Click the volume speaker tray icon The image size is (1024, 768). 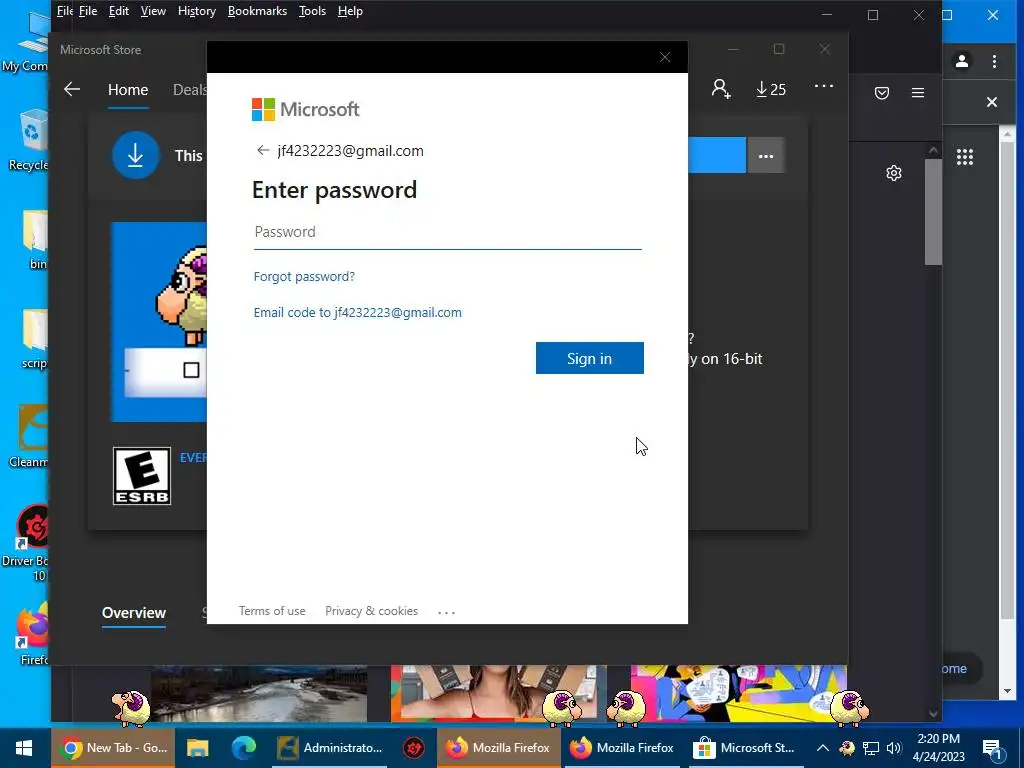[894, 748]
